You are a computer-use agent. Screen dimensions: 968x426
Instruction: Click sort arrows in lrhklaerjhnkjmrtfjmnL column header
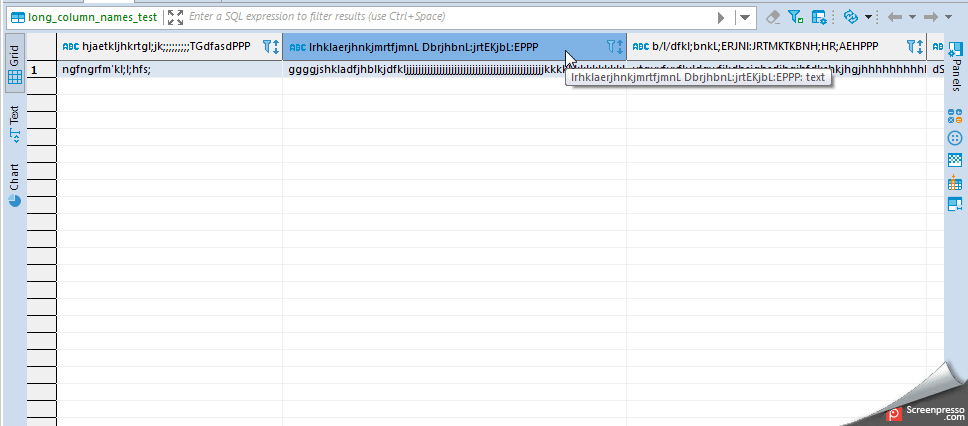(x=620, y=46)
